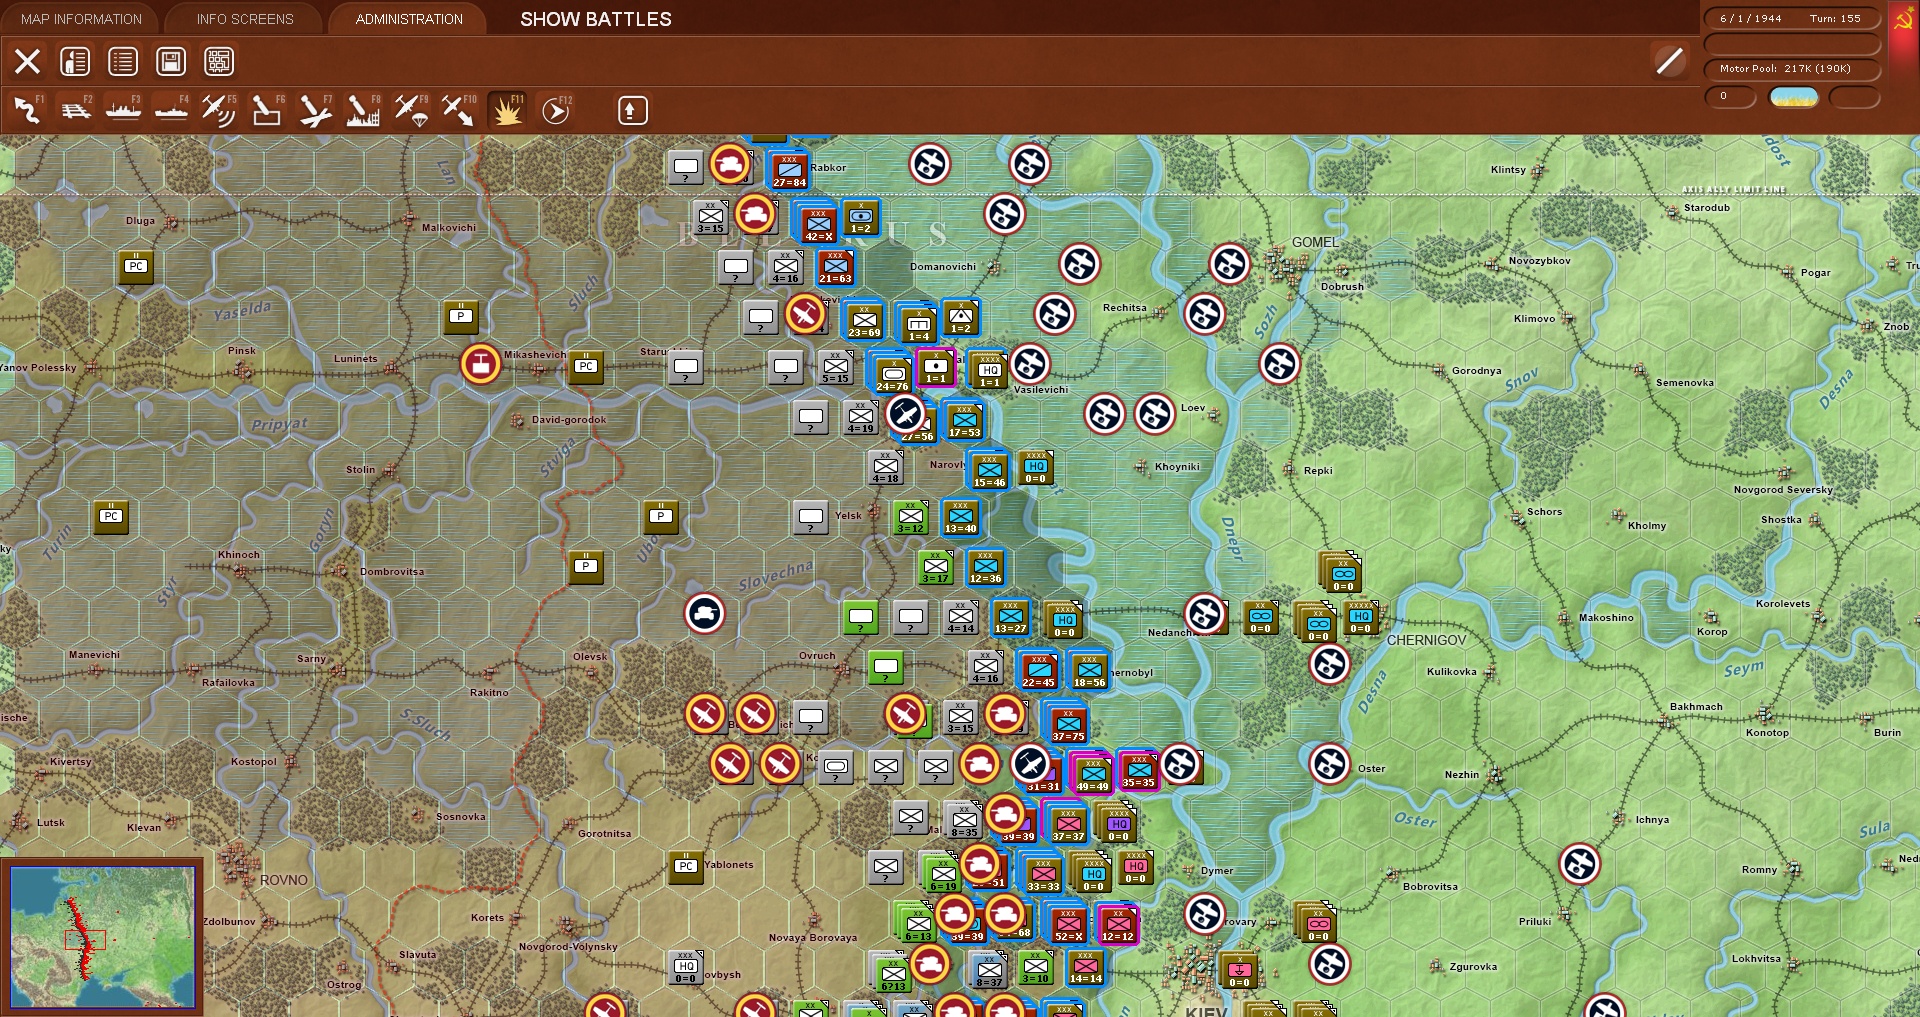Select the unit counter labeled 42=X
Screen dimensions: 1920x1017
tap(819, 224)
